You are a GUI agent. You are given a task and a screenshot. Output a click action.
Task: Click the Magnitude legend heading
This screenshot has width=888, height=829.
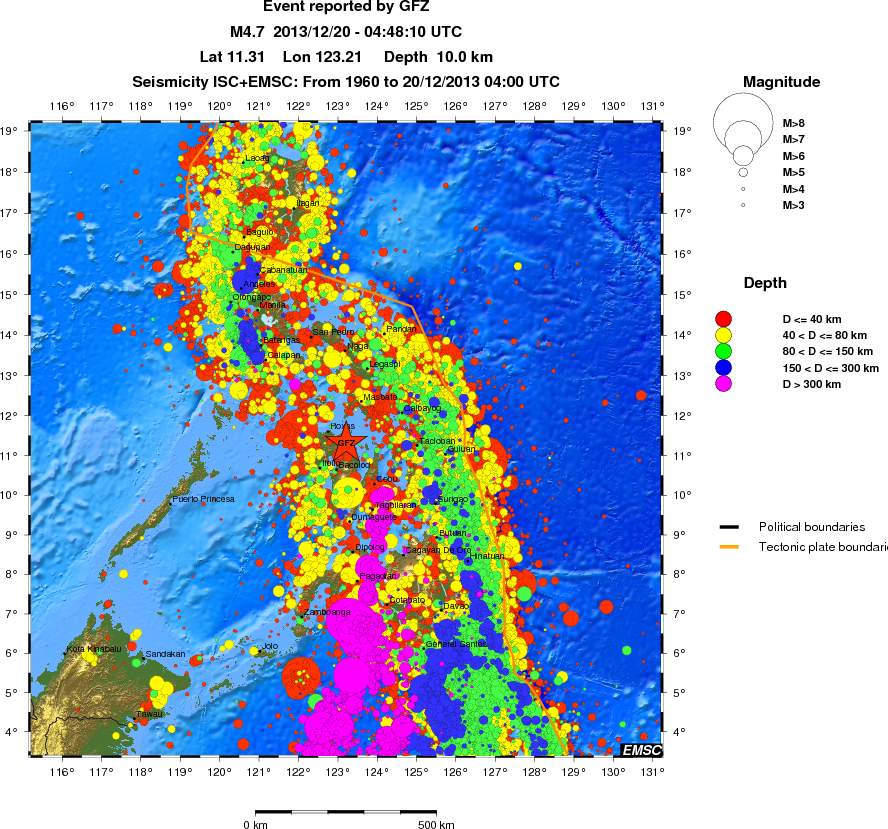tap(782, 82)
